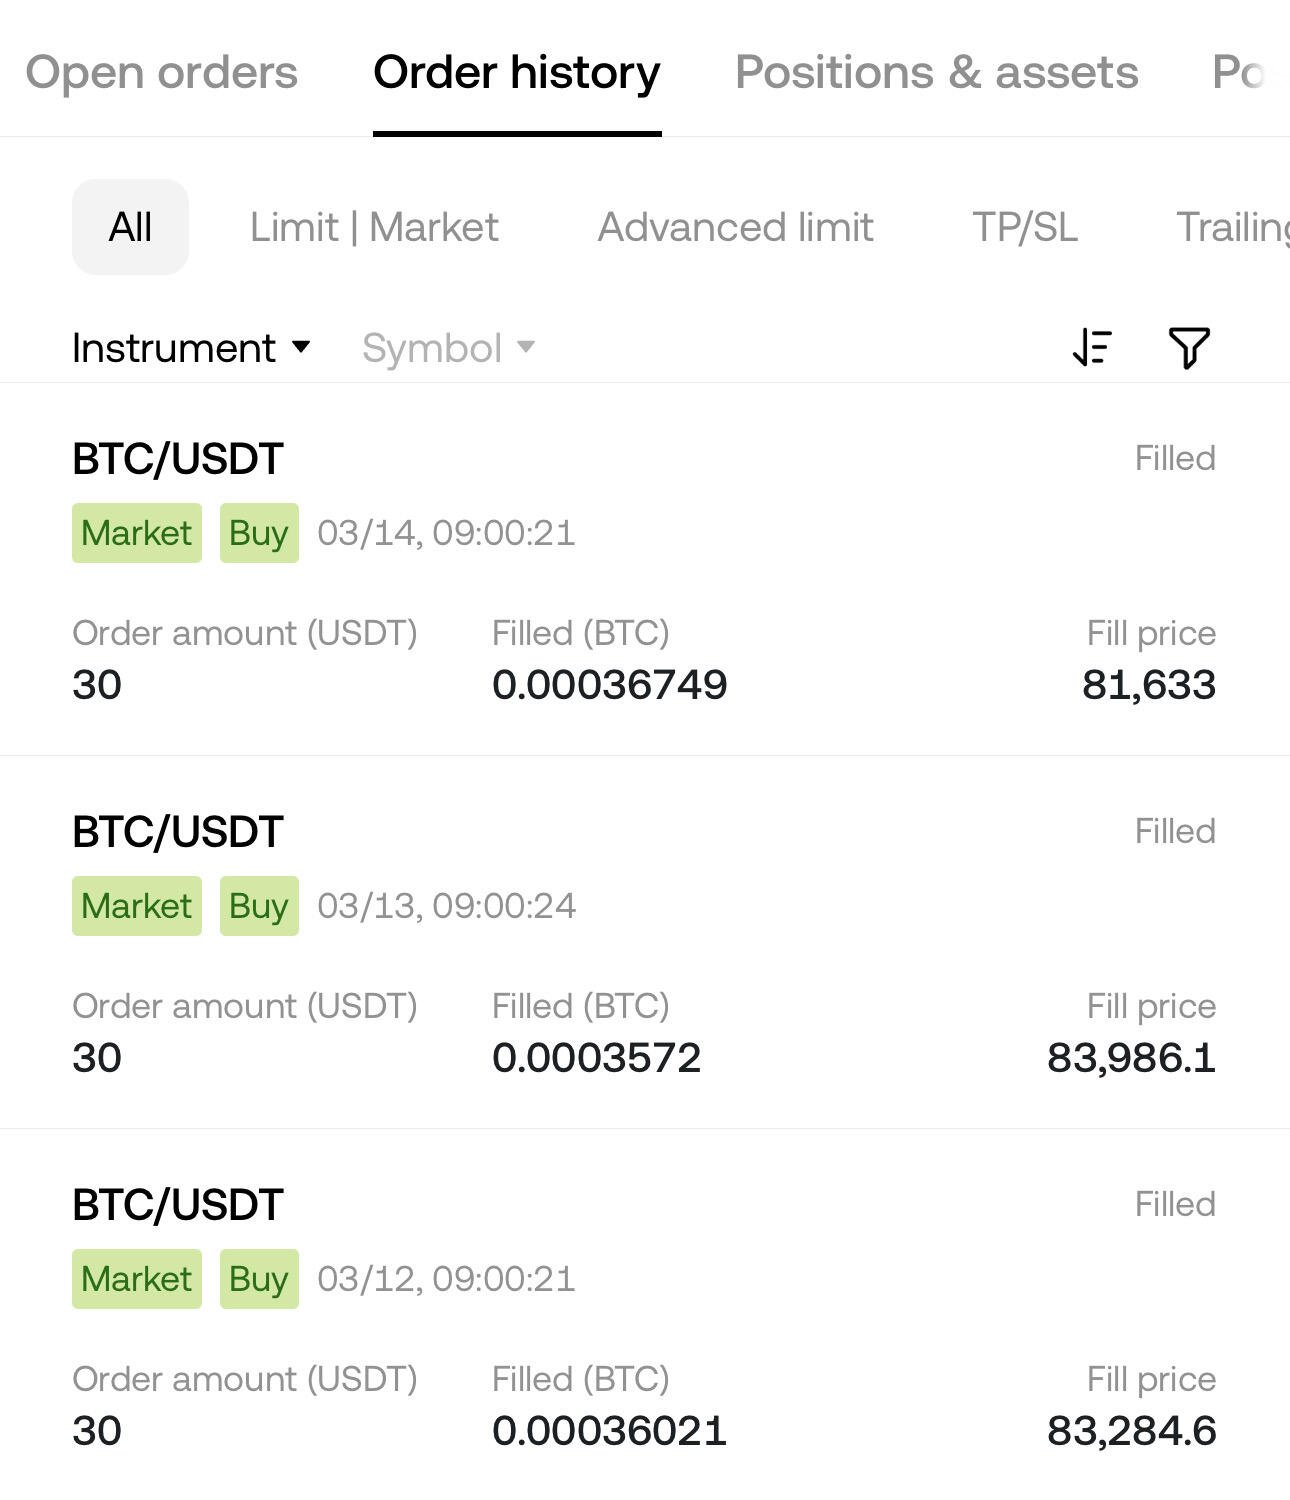Open the 03/13 BTC/USDT order
This screenshot has height=1500, width=1290.
644,943
